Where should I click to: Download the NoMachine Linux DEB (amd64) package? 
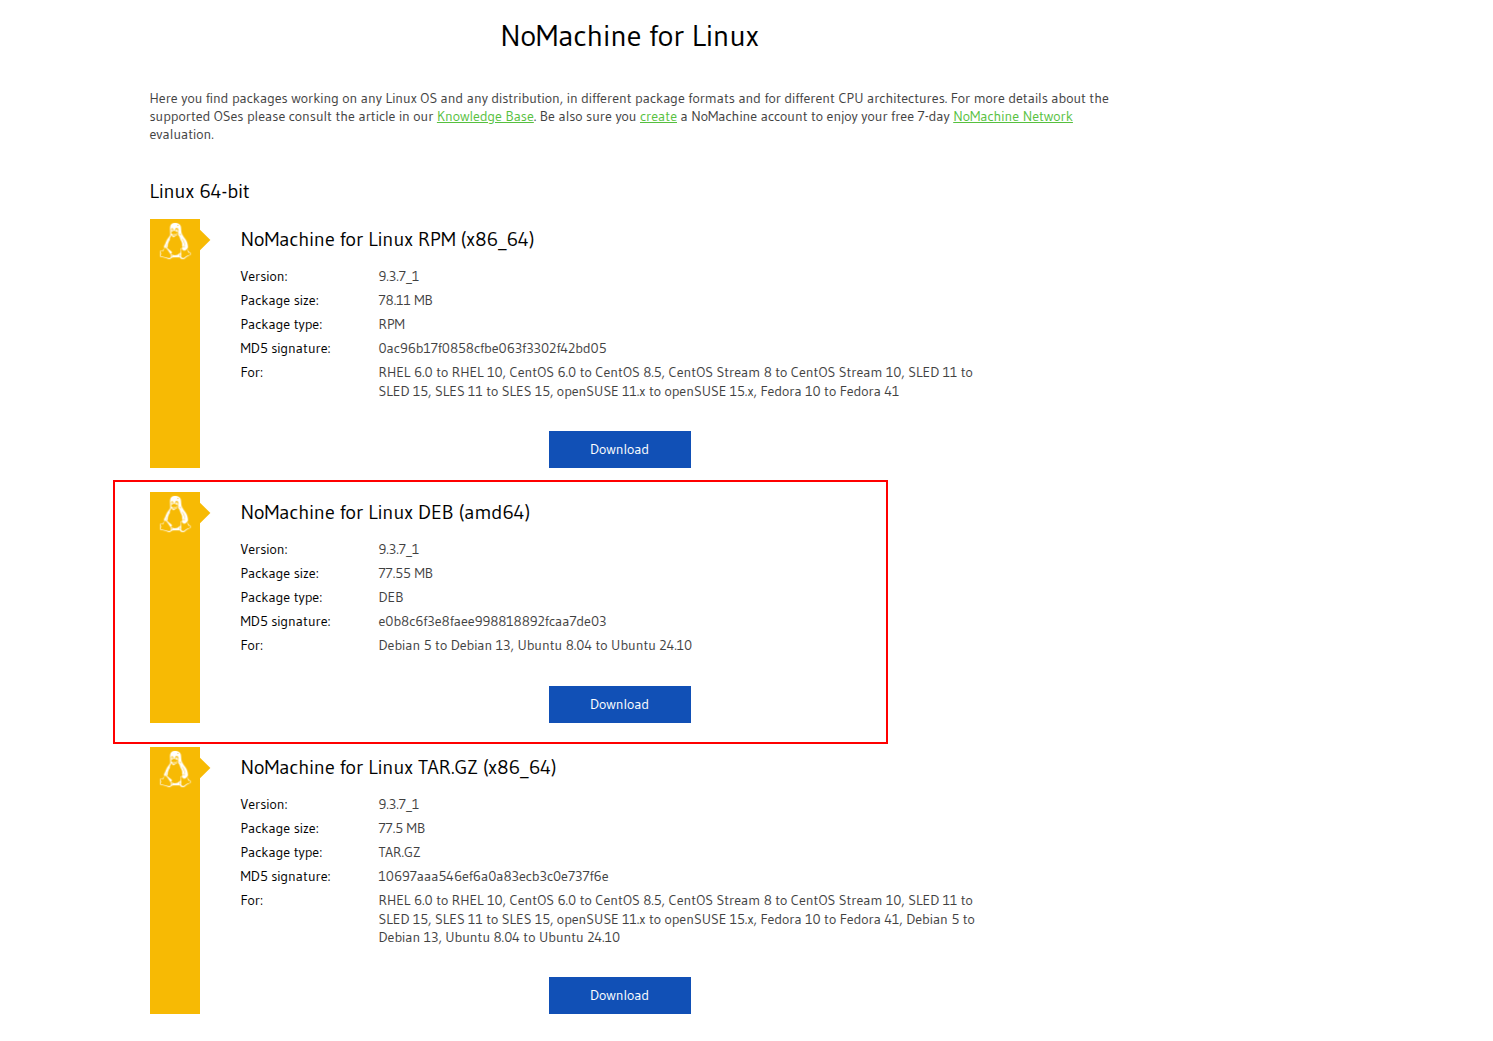tap(620, 704)
